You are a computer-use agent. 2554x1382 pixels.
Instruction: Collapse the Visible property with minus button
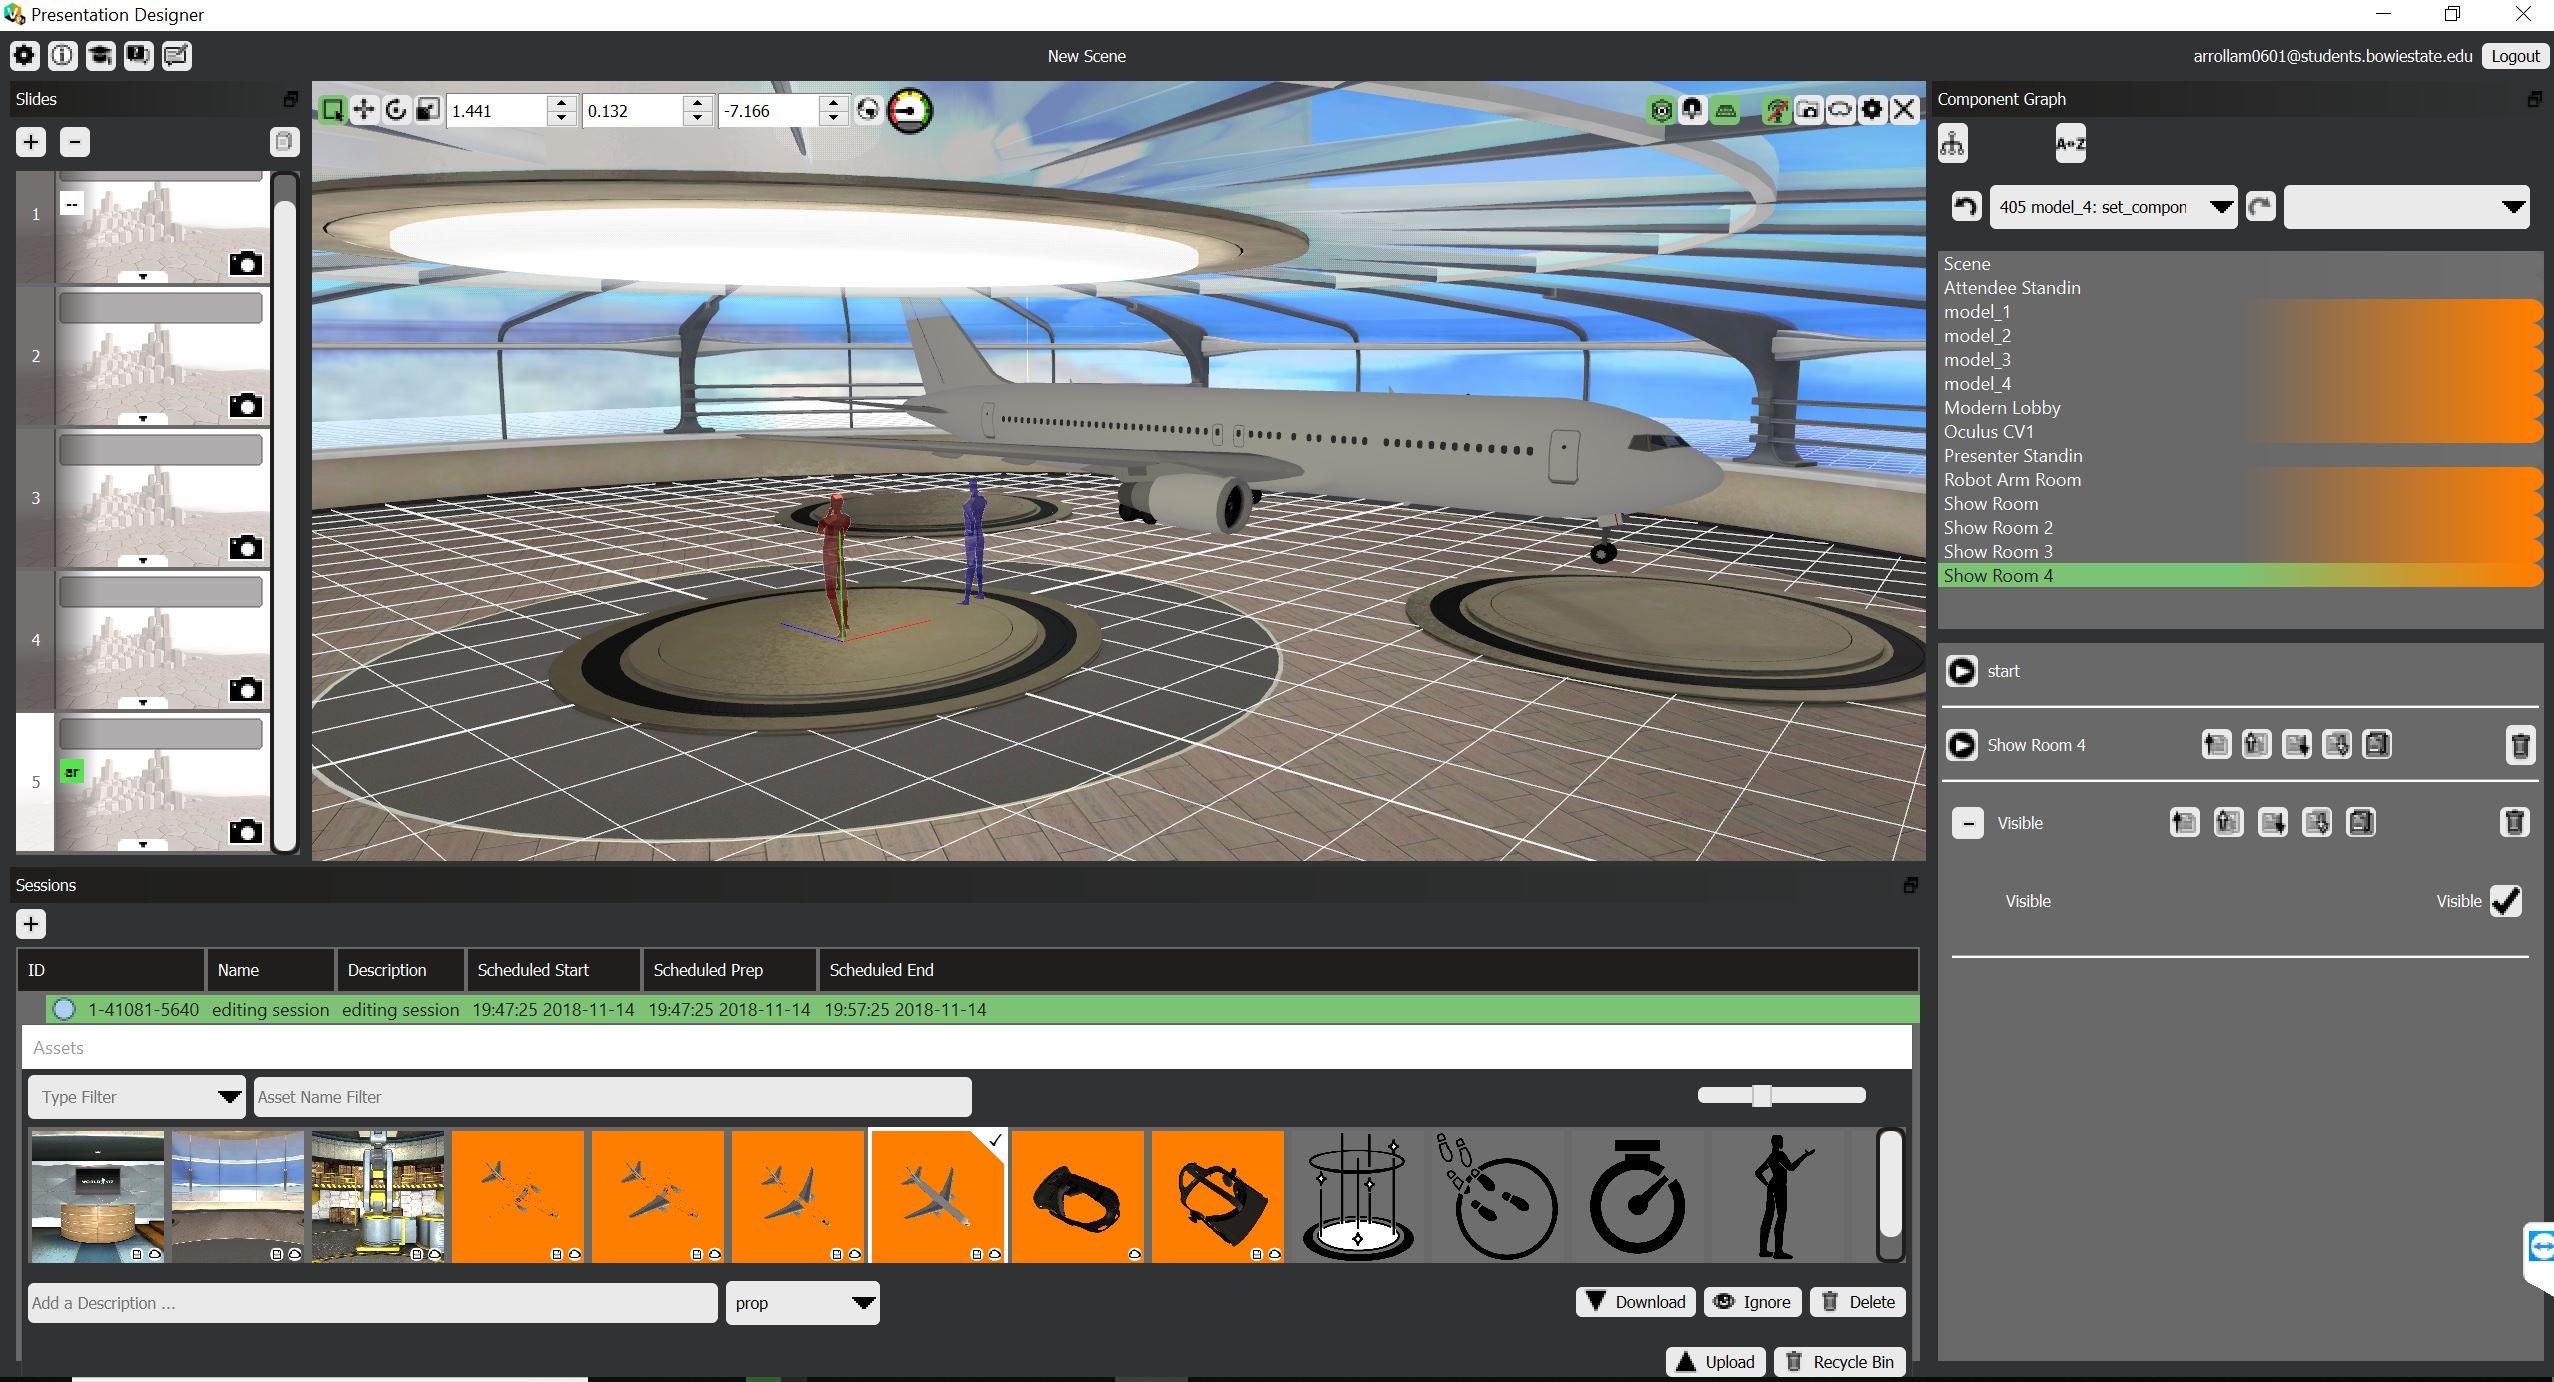[x=1968, y=823]
